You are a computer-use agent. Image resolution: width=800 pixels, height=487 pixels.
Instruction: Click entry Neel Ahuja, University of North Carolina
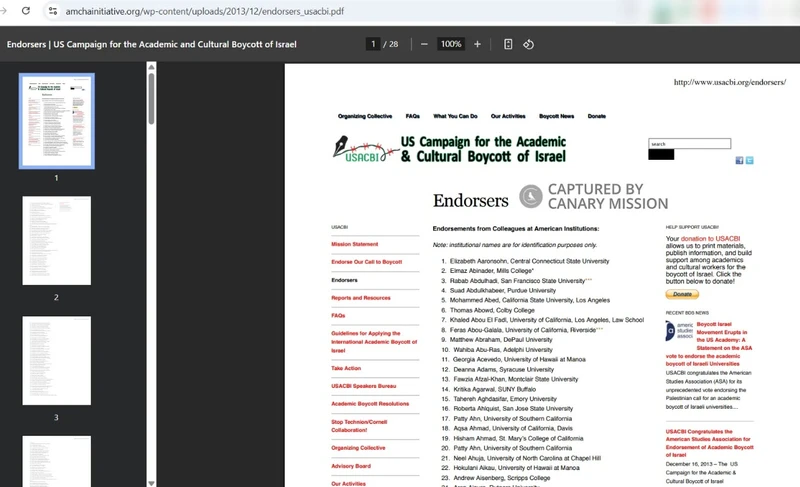527,458
